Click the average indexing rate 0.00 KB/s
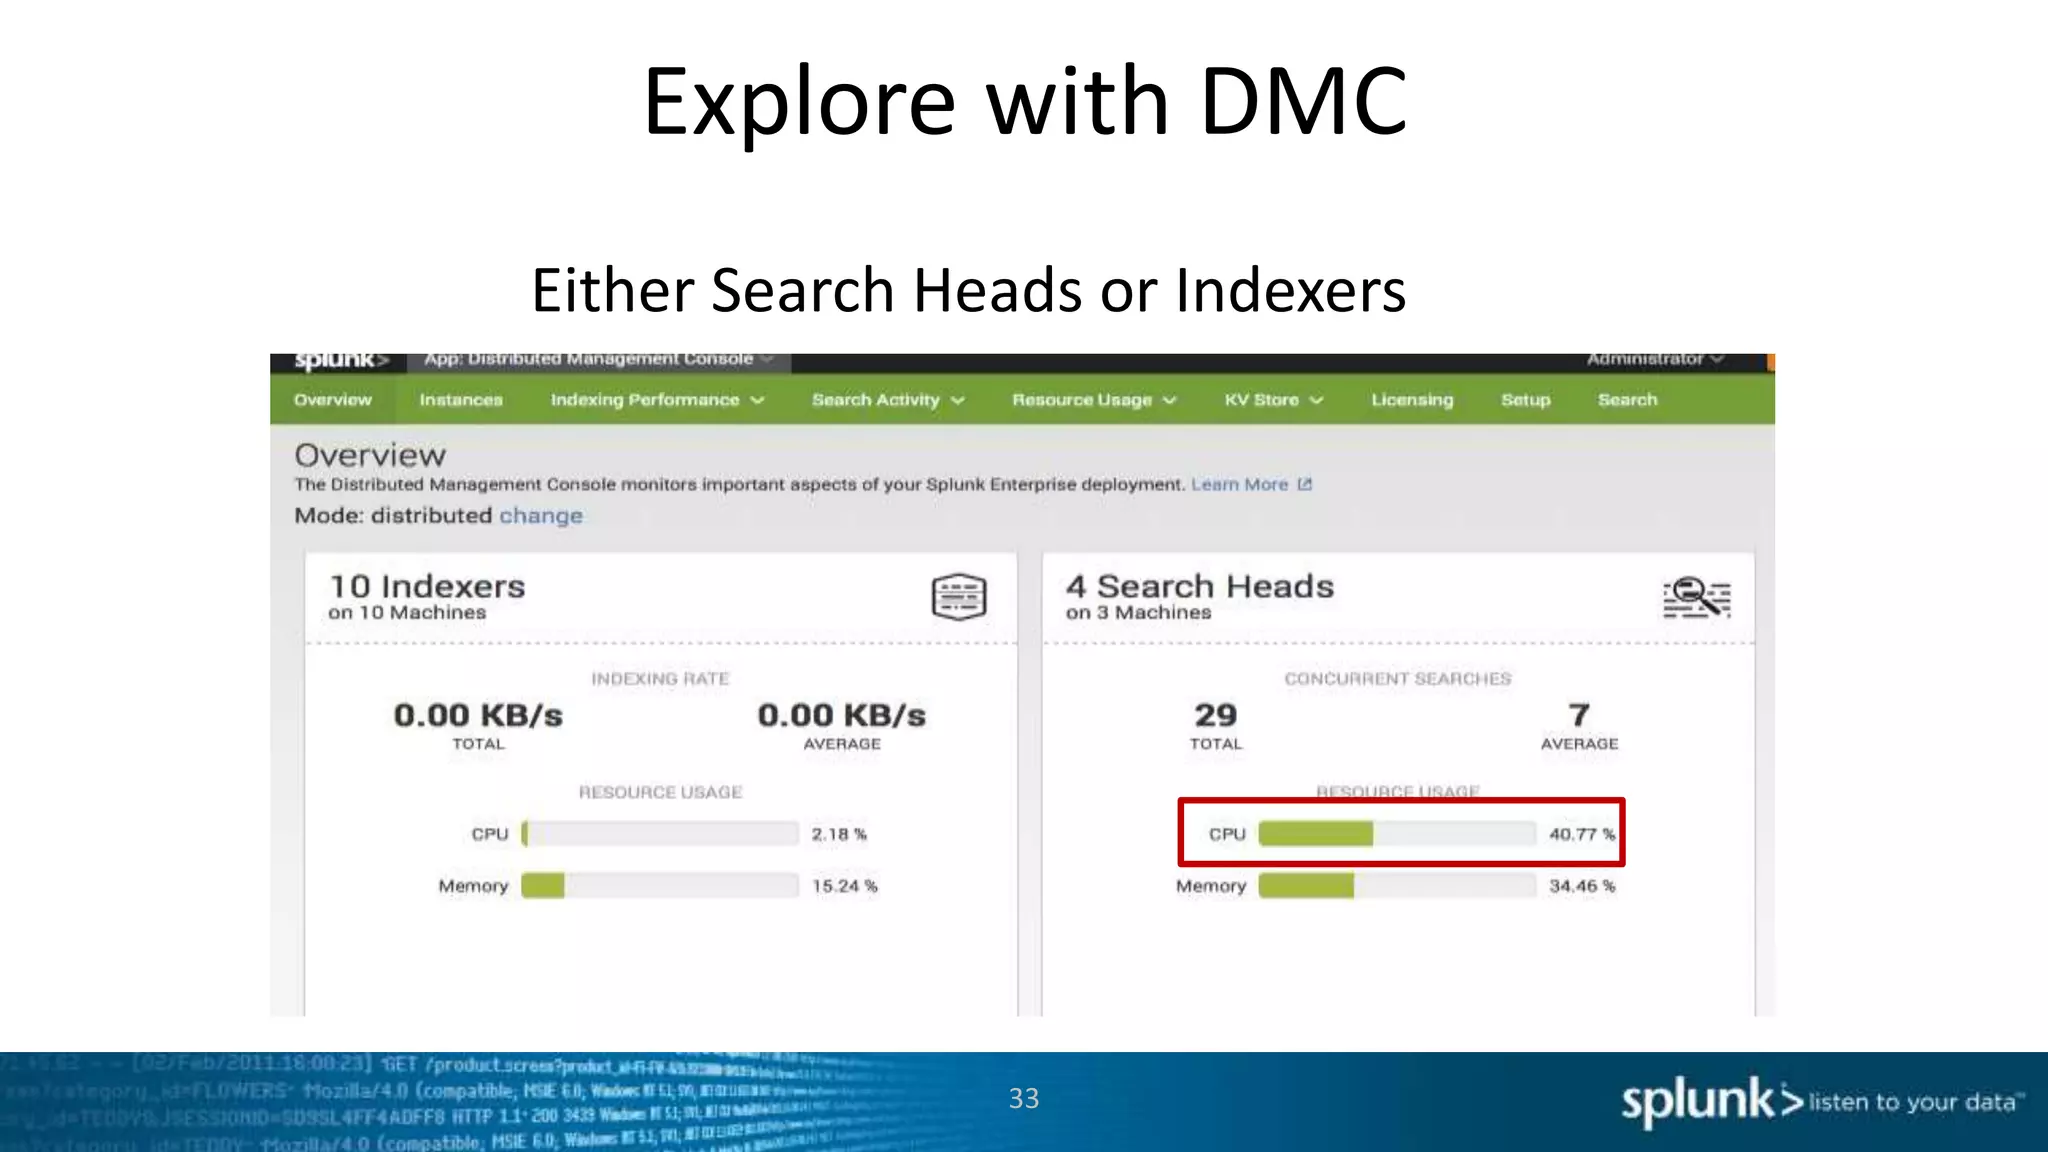2048x1152 pixels. (x=842, y=715)
